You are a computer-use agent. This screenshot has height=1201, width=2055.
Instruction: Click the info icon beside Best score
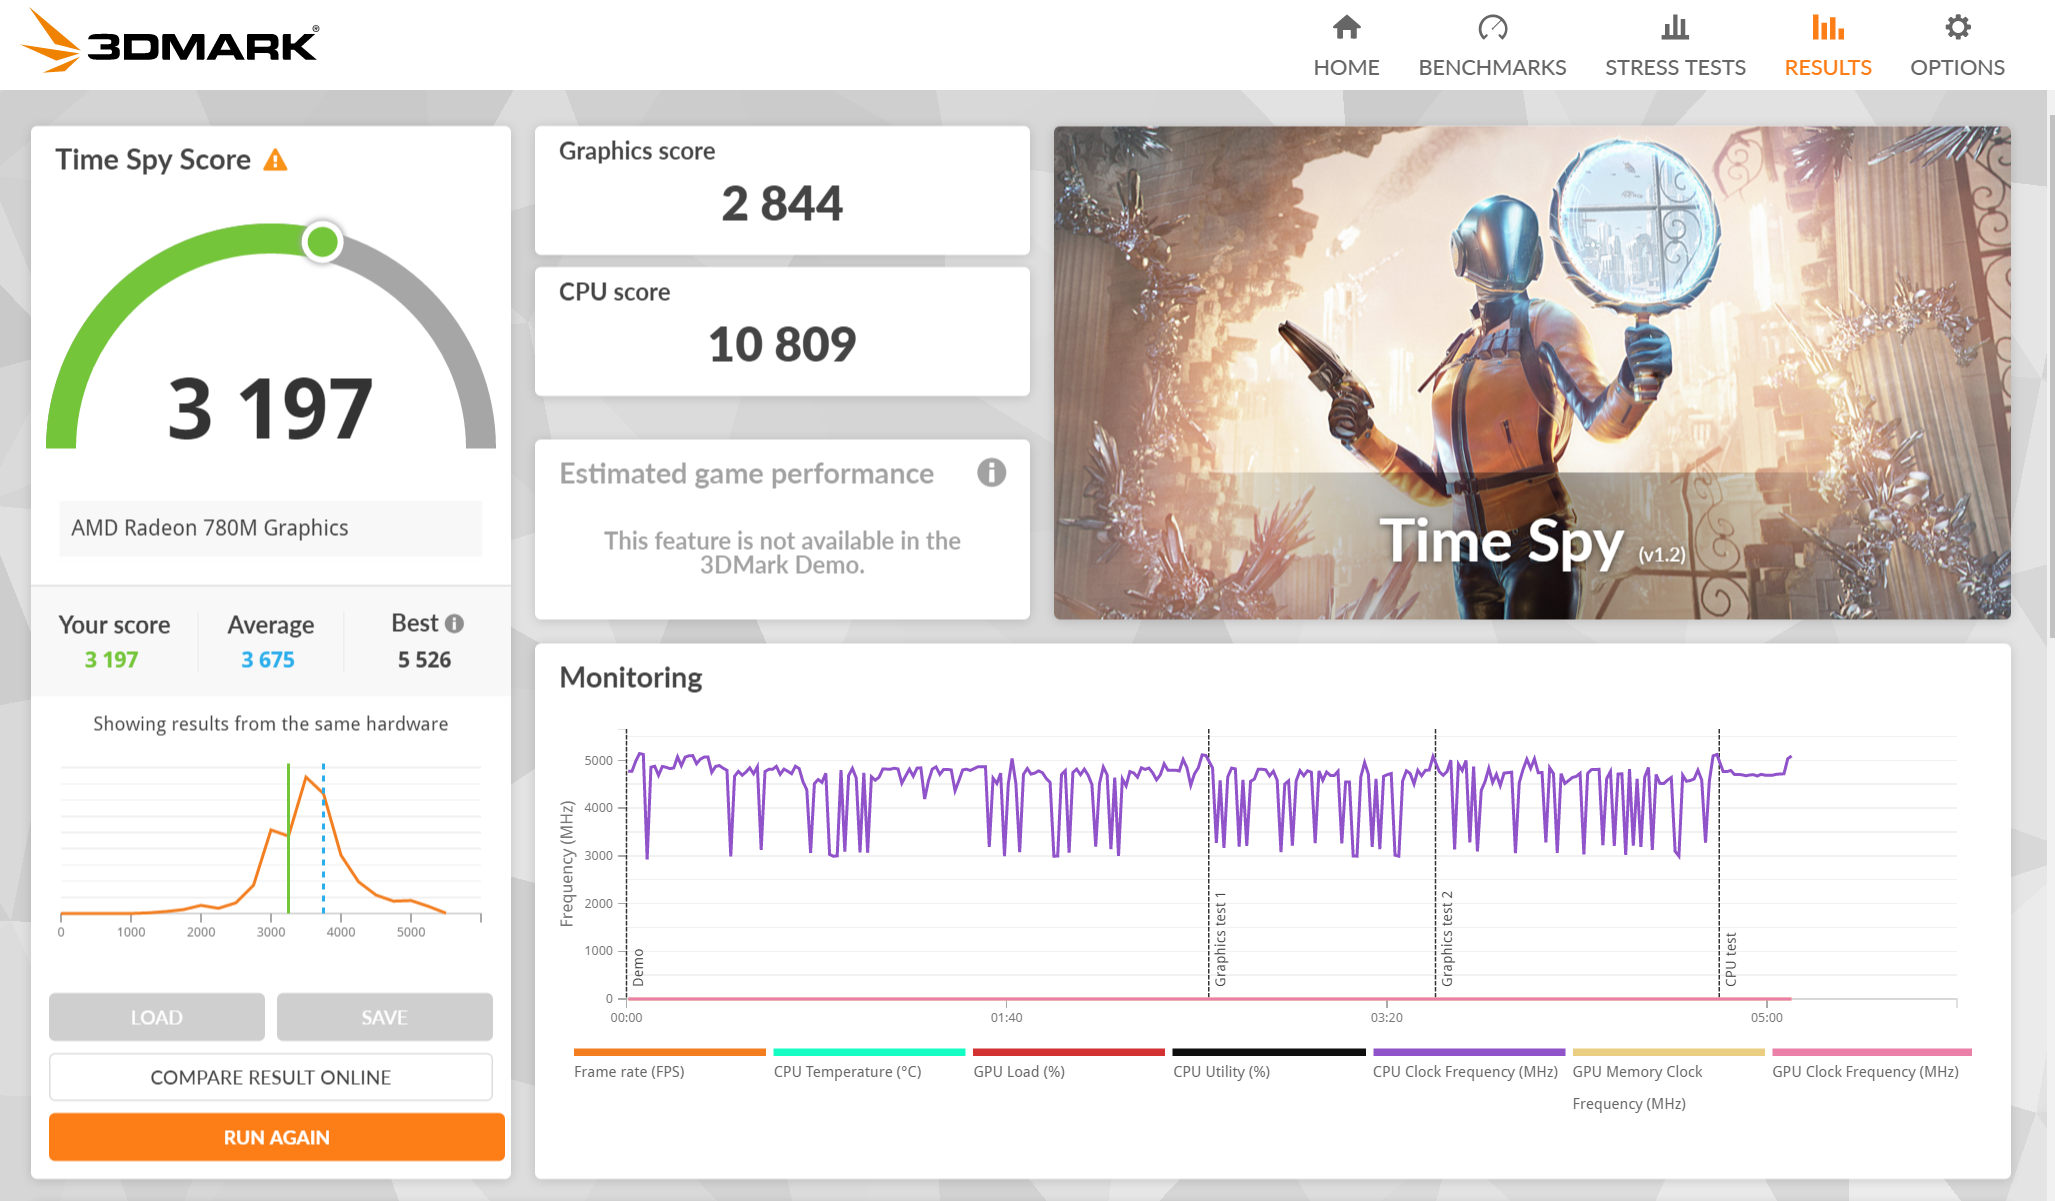coord(455,624)
